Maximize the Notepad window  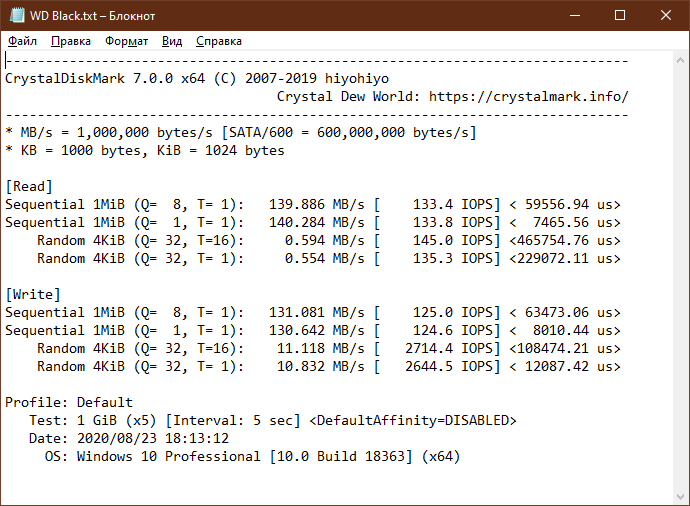620,15
